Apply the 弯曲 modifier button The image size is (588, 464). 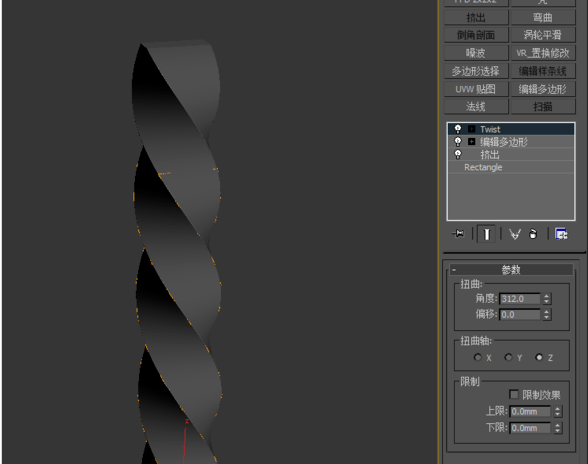coord(543,17)
